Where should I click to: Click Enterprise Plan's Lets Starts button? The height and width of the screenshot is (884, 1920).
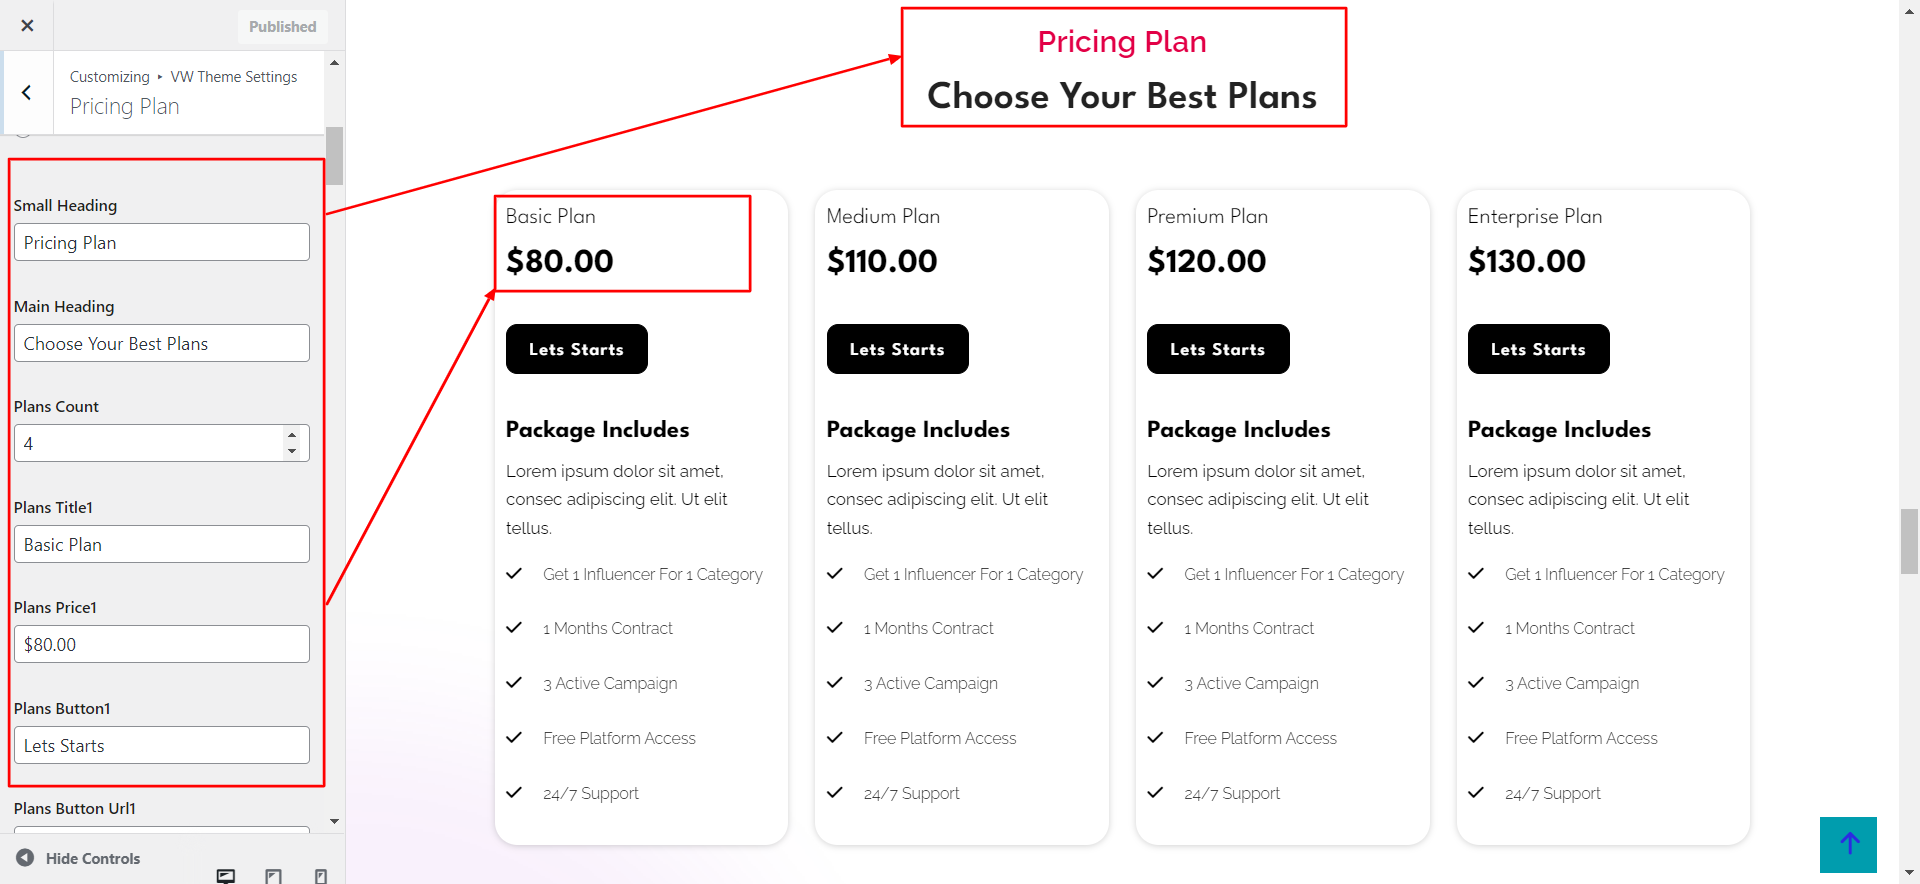tap(1538, 349)
